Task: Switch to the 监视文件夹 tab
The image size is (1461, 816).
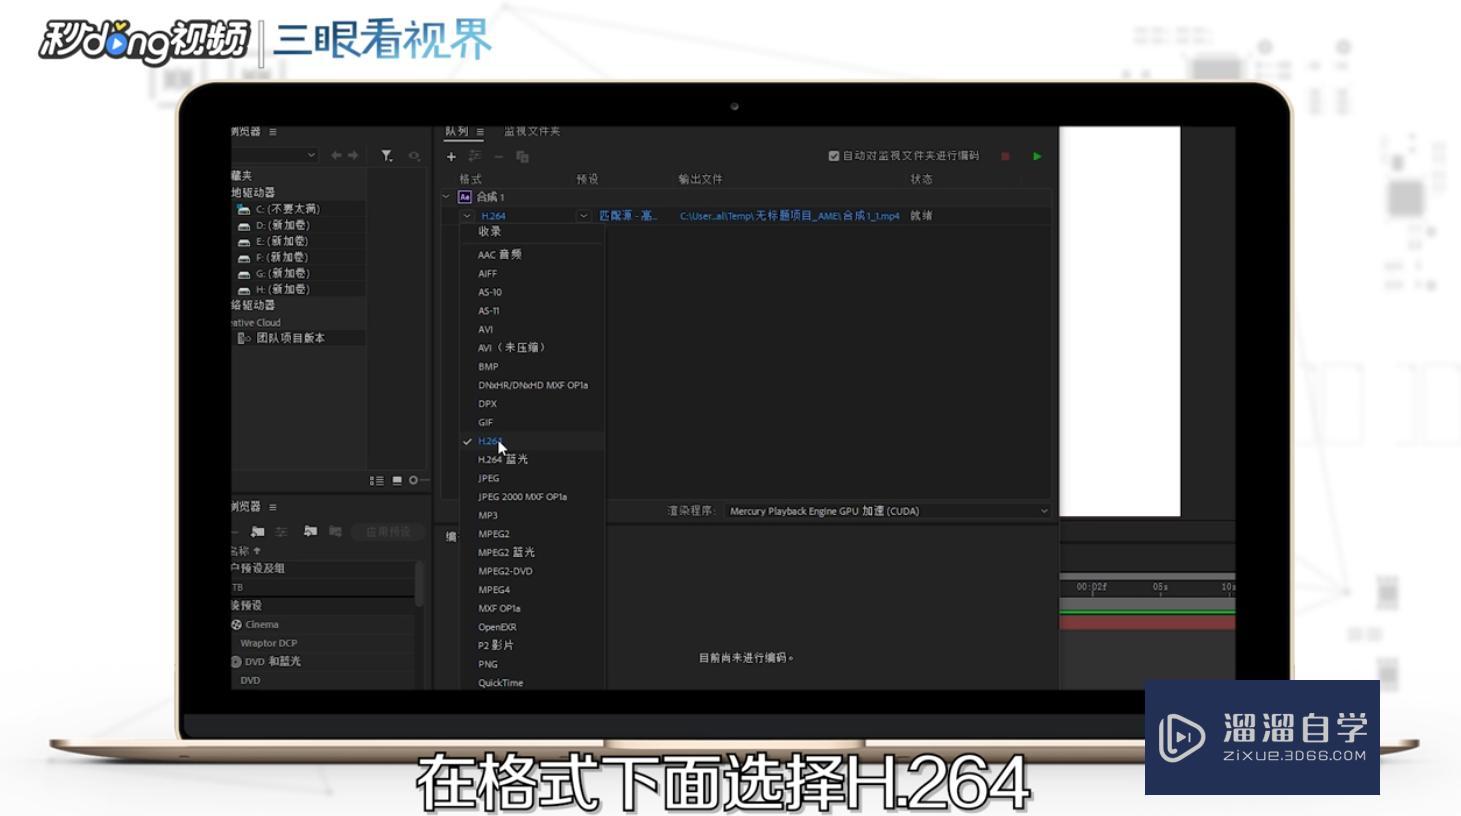Action: click(x=532, y=132)
